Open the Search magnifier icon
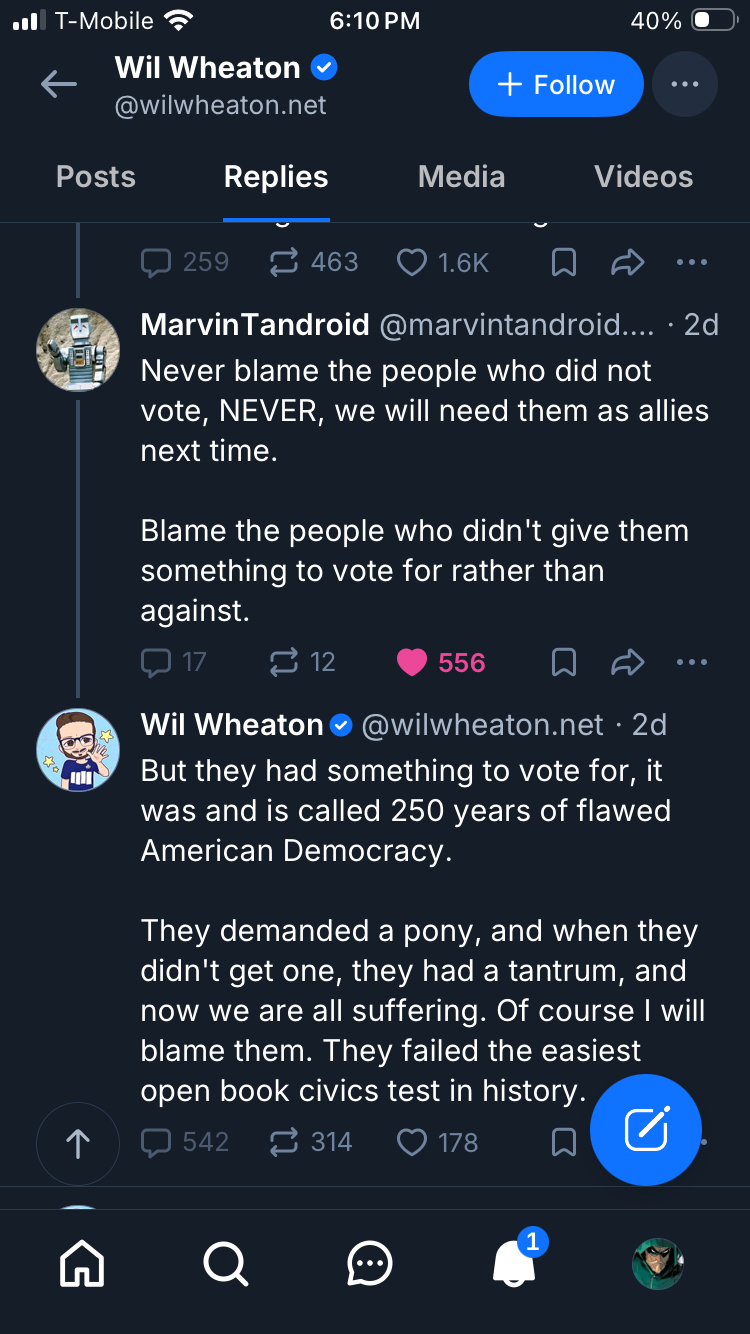 tap(226, 1265)
